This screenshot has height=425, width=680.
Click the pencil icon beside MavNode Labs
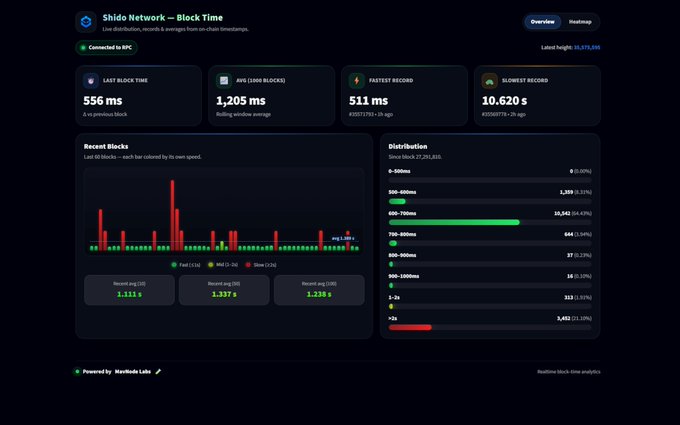click(x=158, y=372)
